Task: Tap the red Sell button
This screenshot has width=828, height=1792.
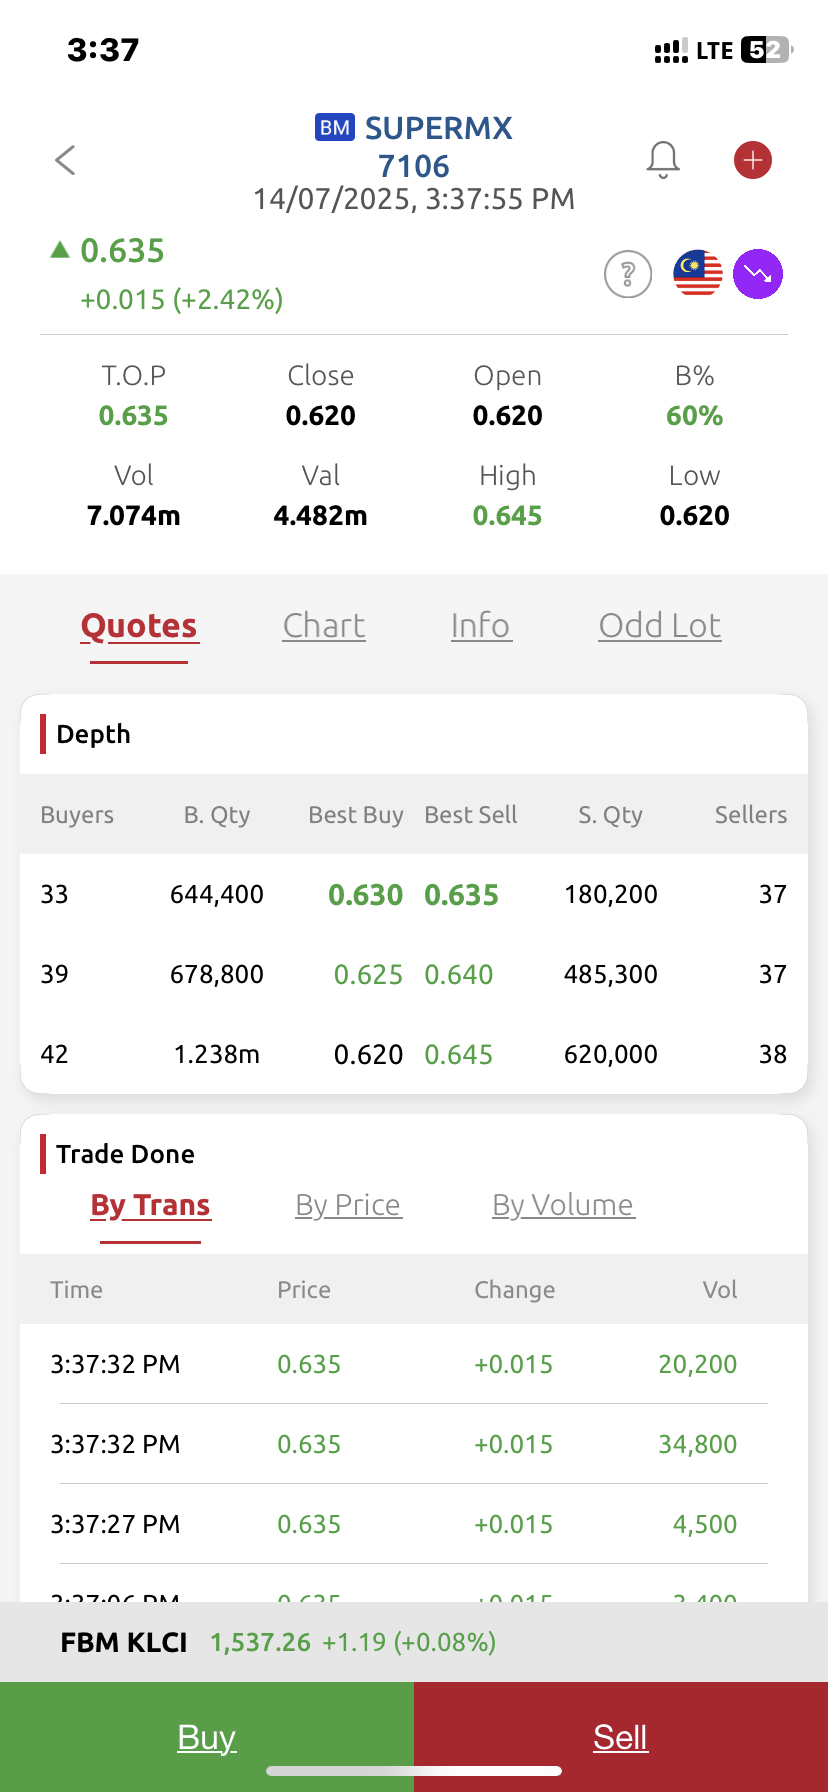Action: [621, 1737]
